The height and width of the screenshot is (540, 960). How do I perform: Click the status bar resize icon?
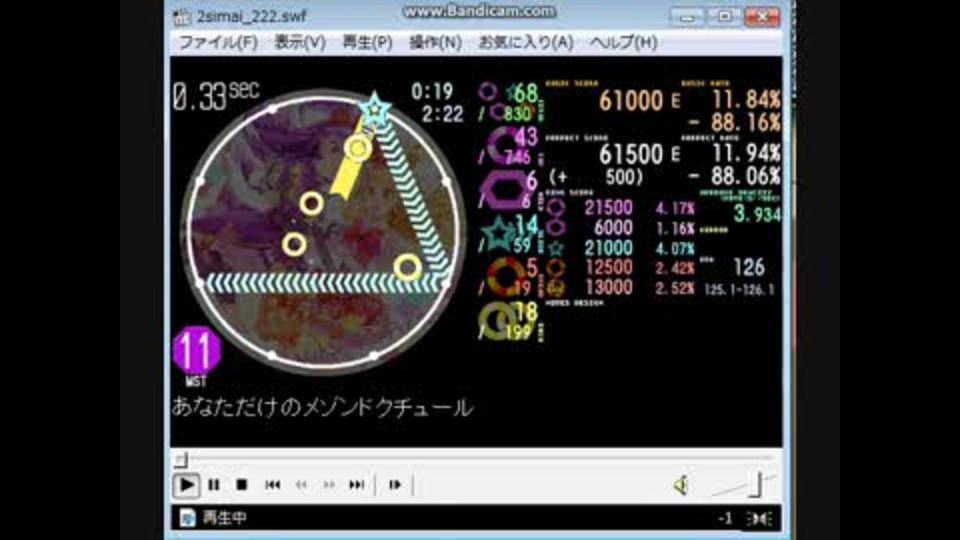tap(760, 519)
